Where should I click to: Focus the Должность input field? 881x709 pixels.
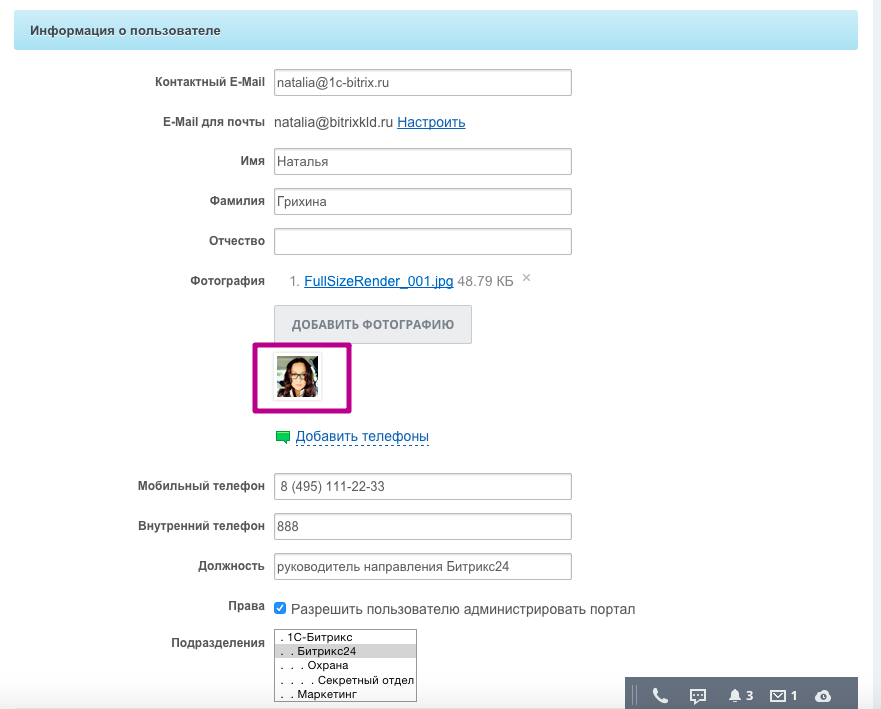tap(423, 566)
